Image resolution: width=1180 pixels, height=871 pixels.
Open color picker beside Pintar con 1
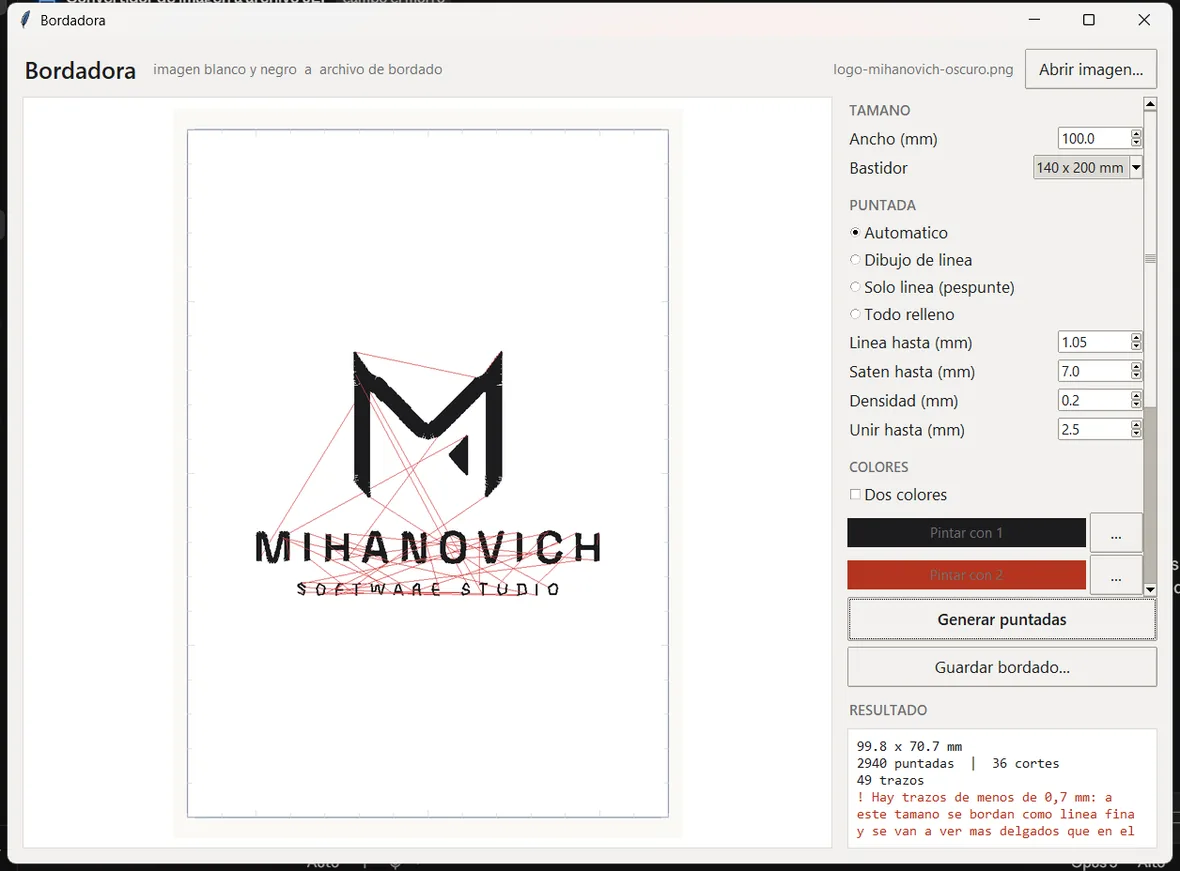1116,533
